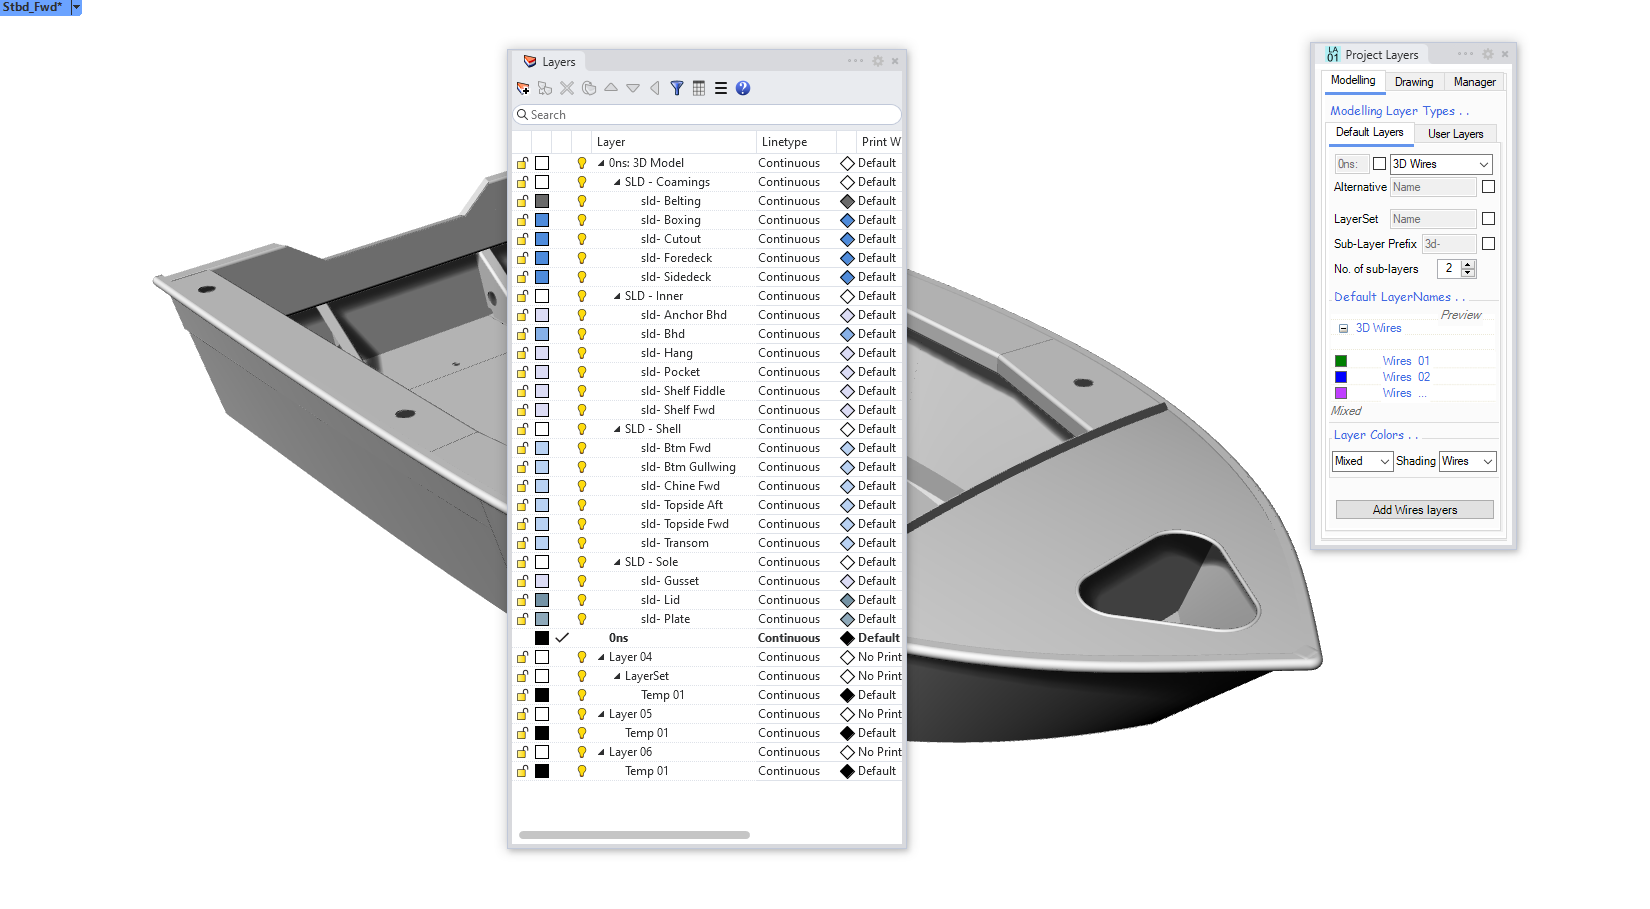
Task: Open the layer Filter funnel icon
Action: click(x=677, y=88)
